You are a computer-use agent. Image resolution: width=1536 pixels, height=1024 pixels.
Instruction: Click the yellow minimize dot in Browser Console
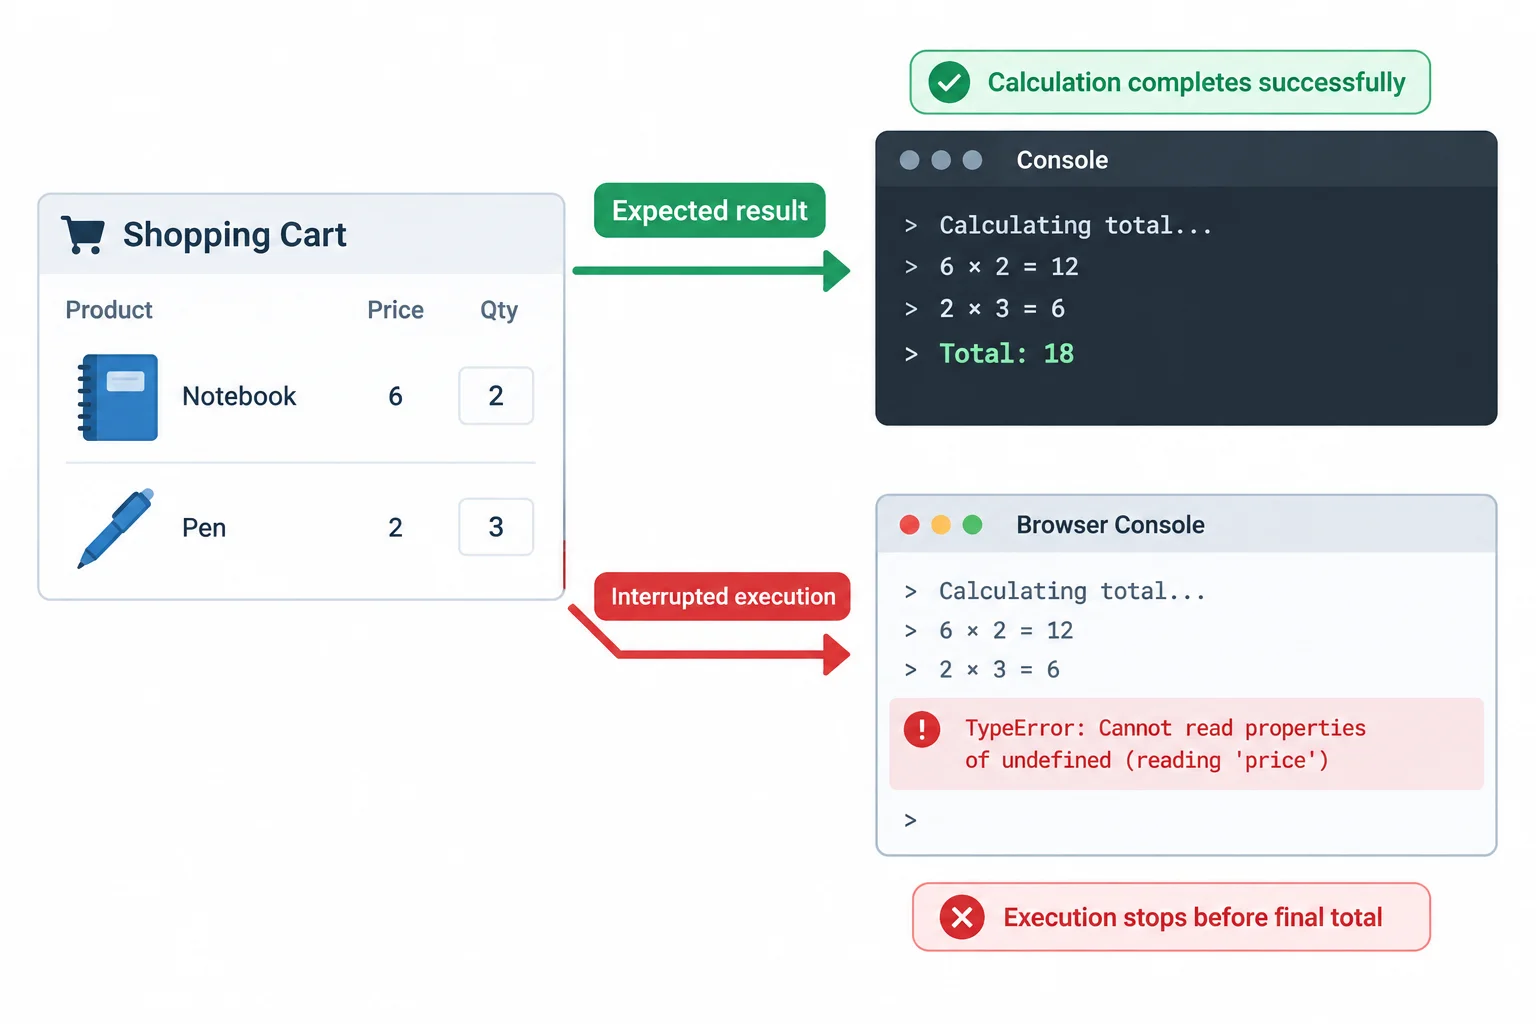(x=941, y=525)
